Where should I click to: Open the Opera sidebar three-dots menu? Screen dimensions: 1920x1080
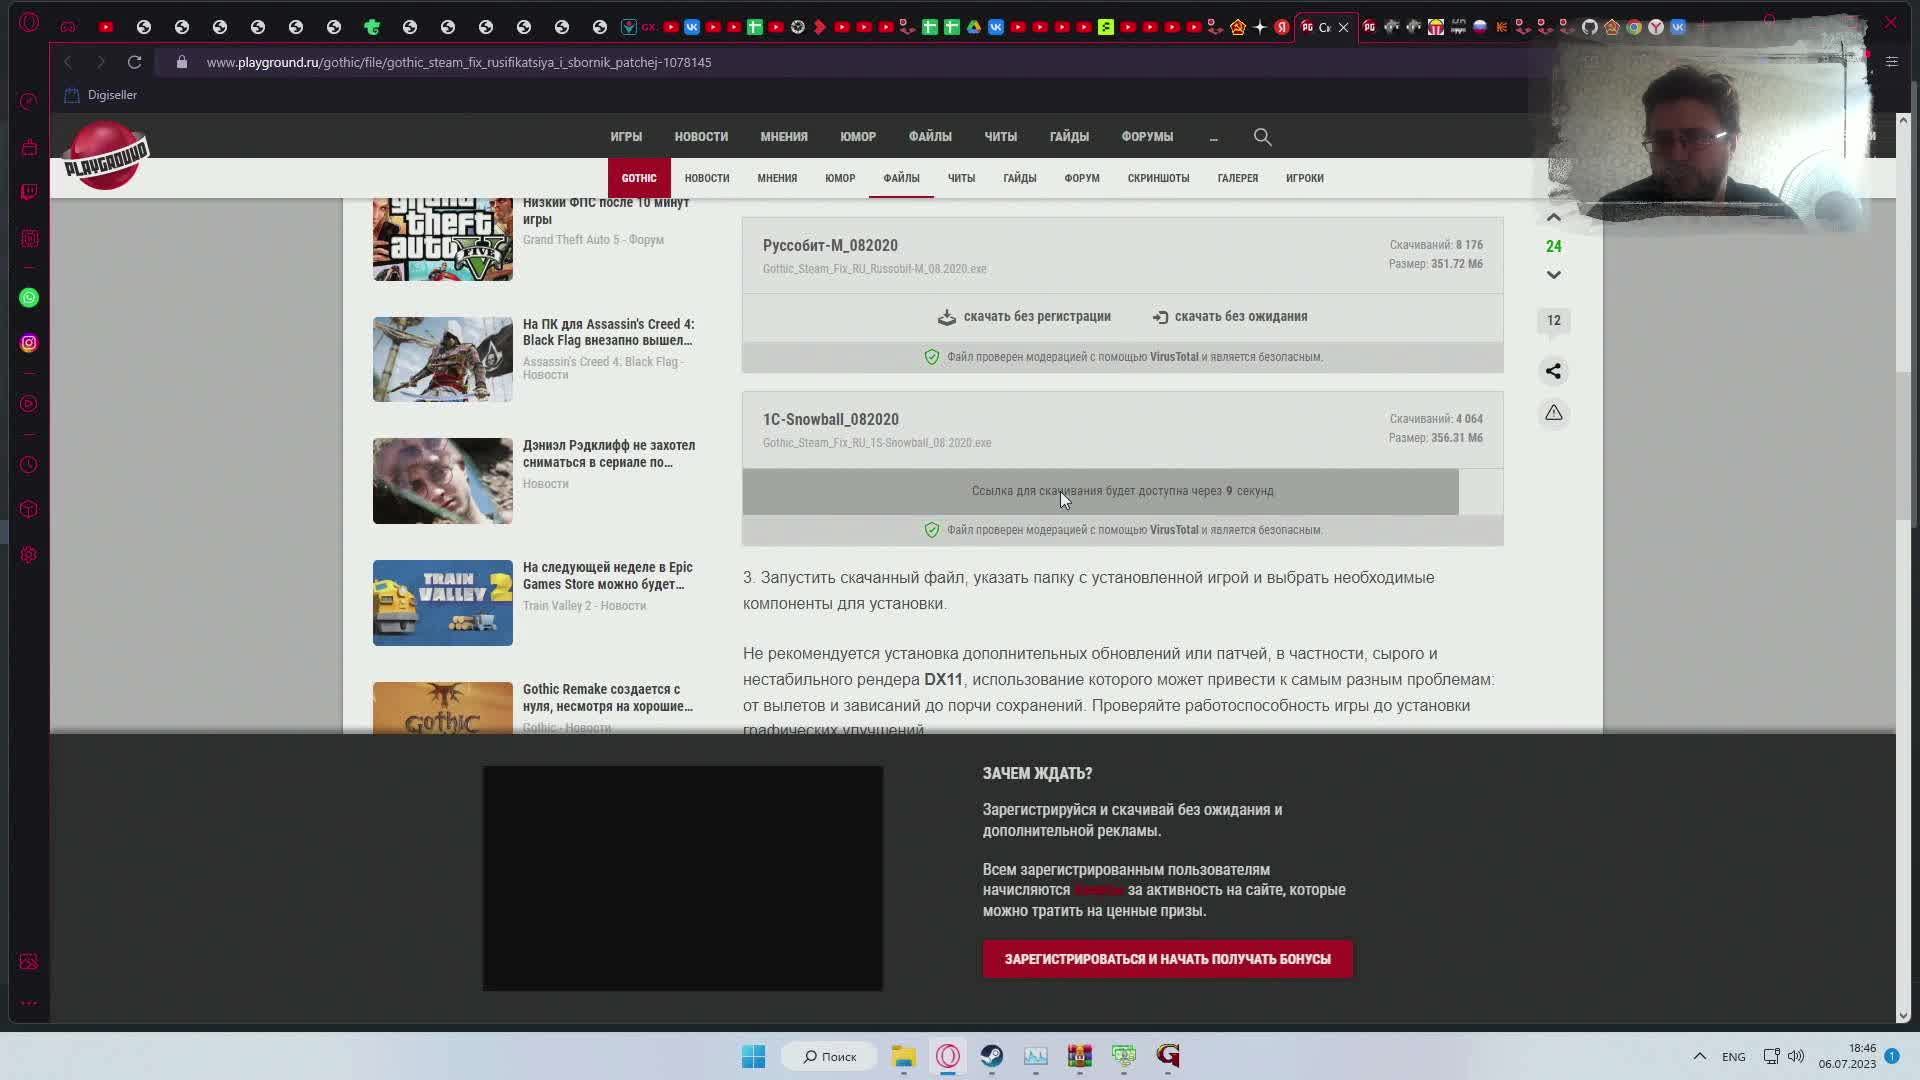29,1002
